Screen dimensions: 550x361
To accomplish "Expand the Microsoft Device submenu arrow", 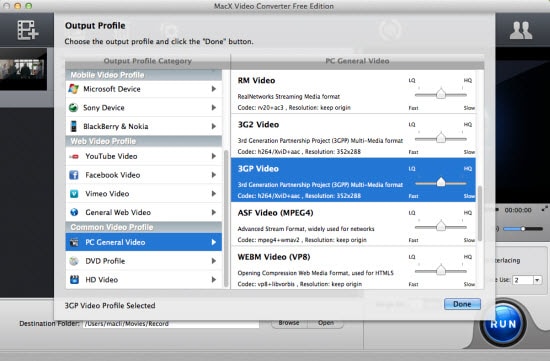I will click(214, 89).
